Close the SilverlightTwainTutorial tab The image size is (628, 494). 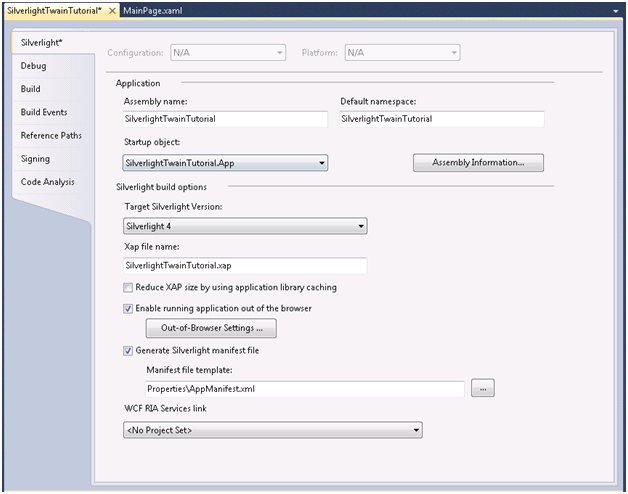[113, 11]
